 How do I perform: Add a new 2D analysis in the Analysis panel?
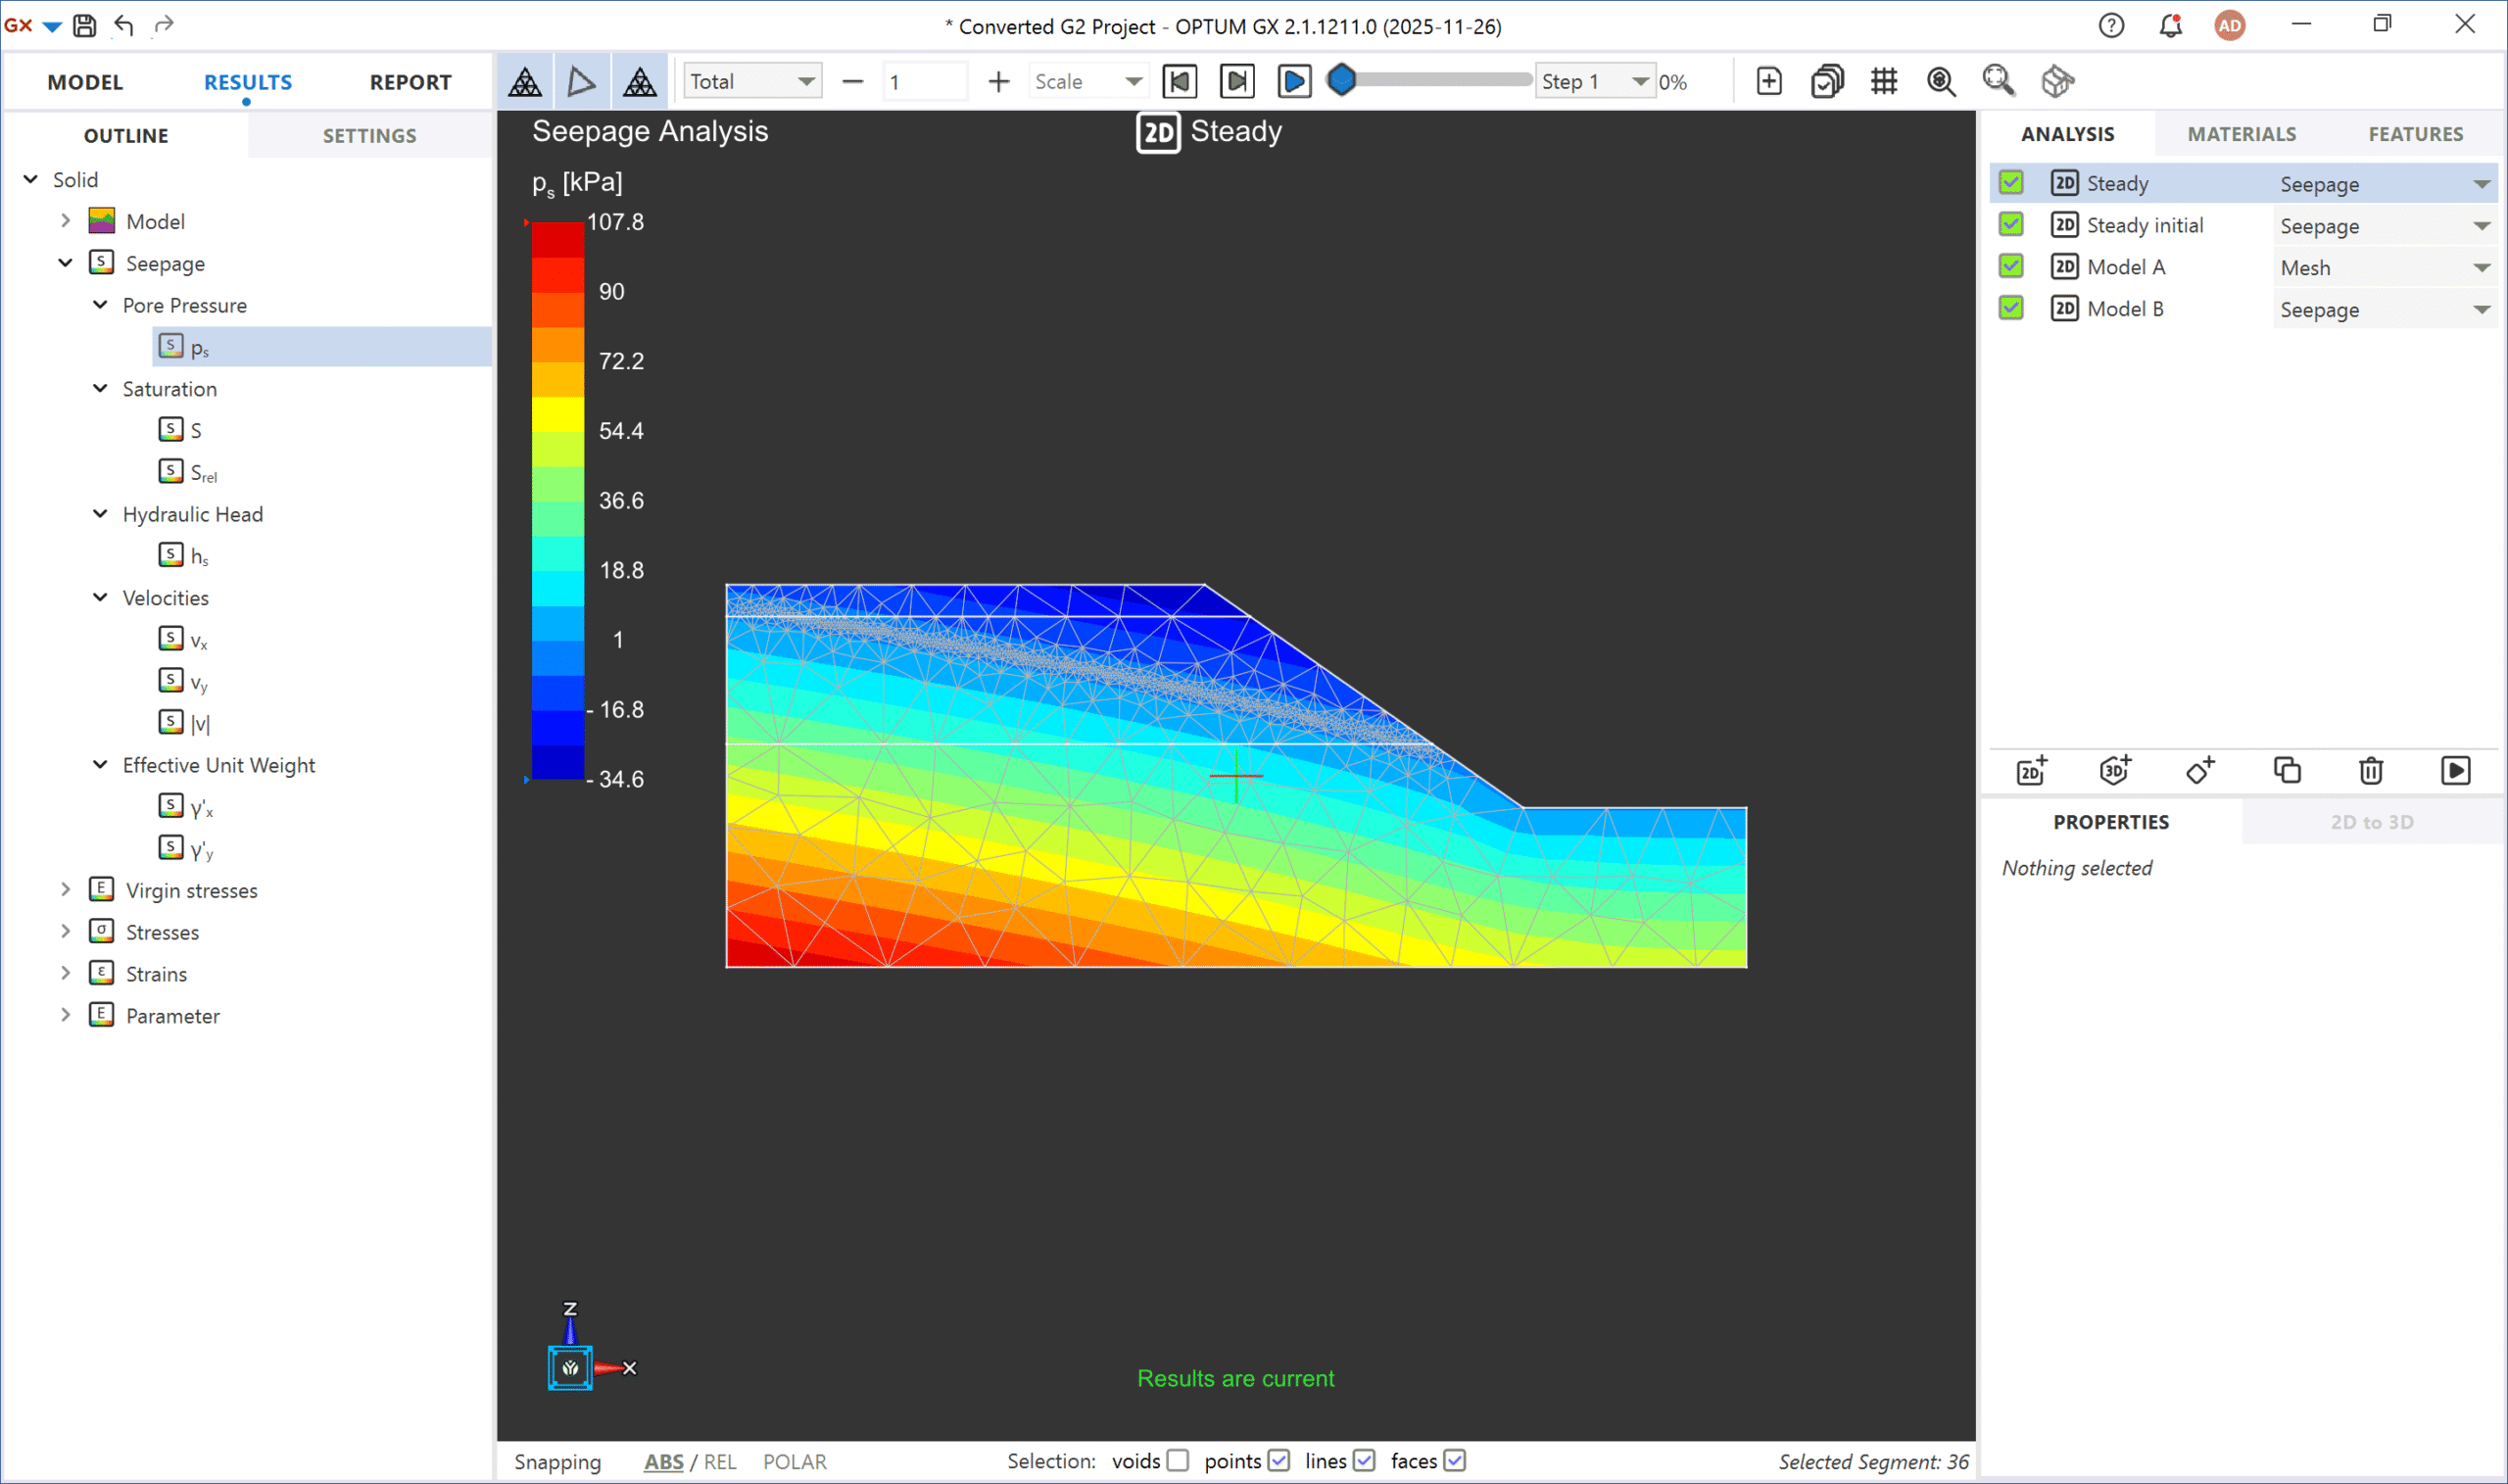point(2030,771)
